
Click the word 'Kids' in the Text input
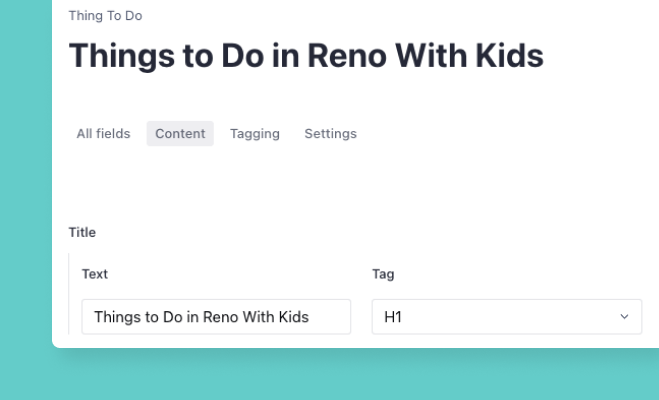[293, 318]
